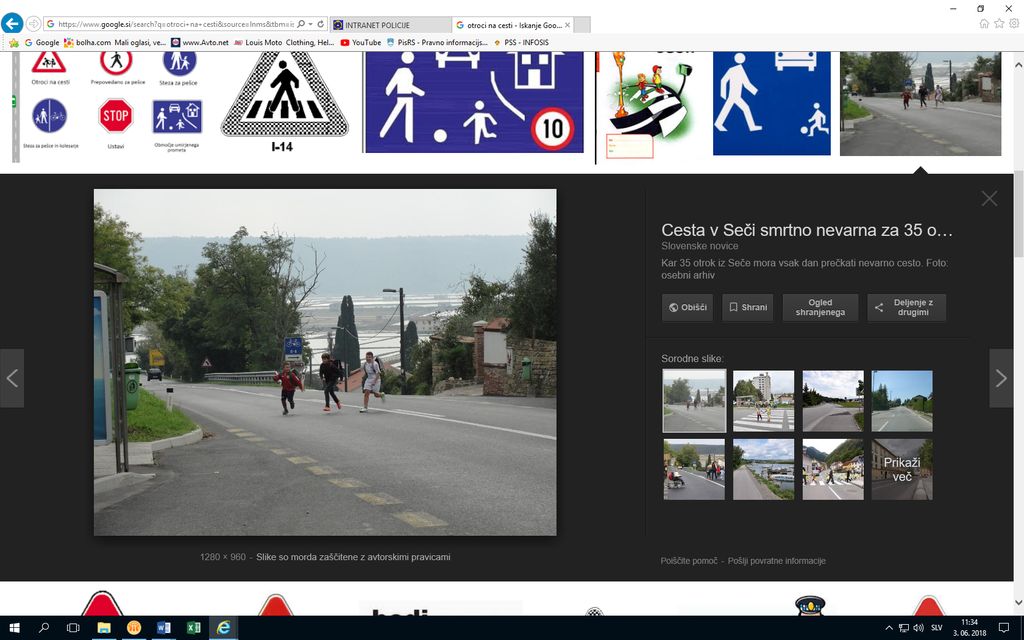1024x640 pixels.
Task: Show hidden system tray icons
Action: coord(889,627)
